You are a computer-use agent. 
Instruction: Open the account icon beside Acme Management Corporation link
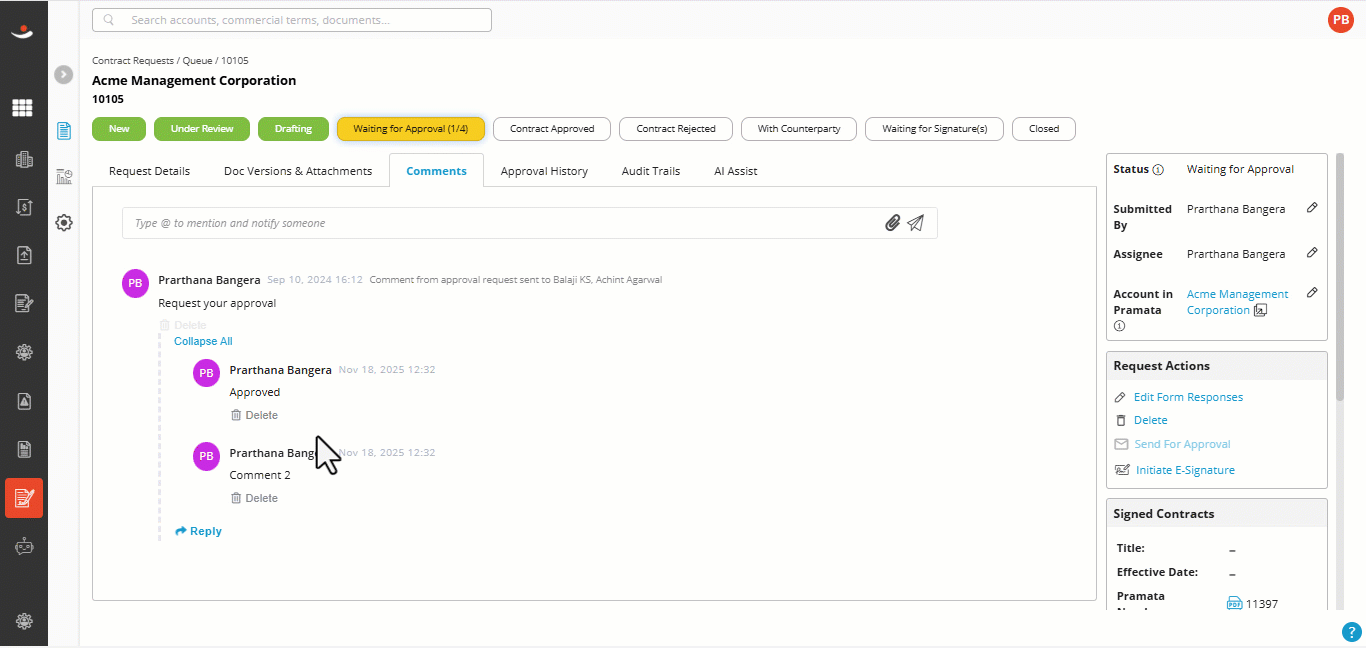pyautogui.click(x=1261, y=310)
